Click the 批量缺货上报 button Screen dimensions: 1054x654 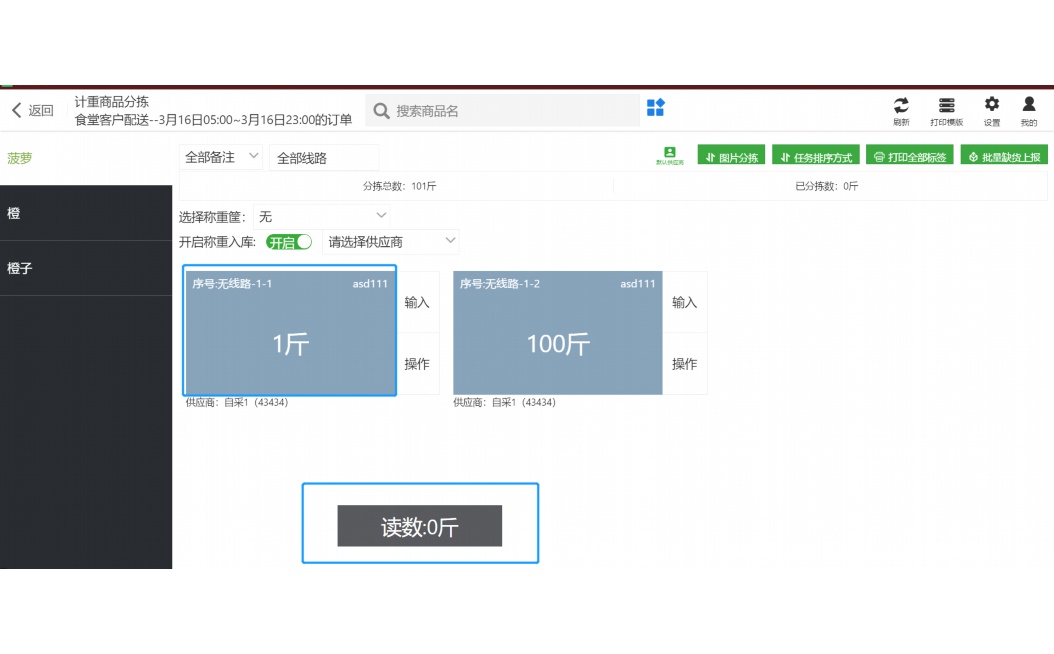tap(1004, 157)
